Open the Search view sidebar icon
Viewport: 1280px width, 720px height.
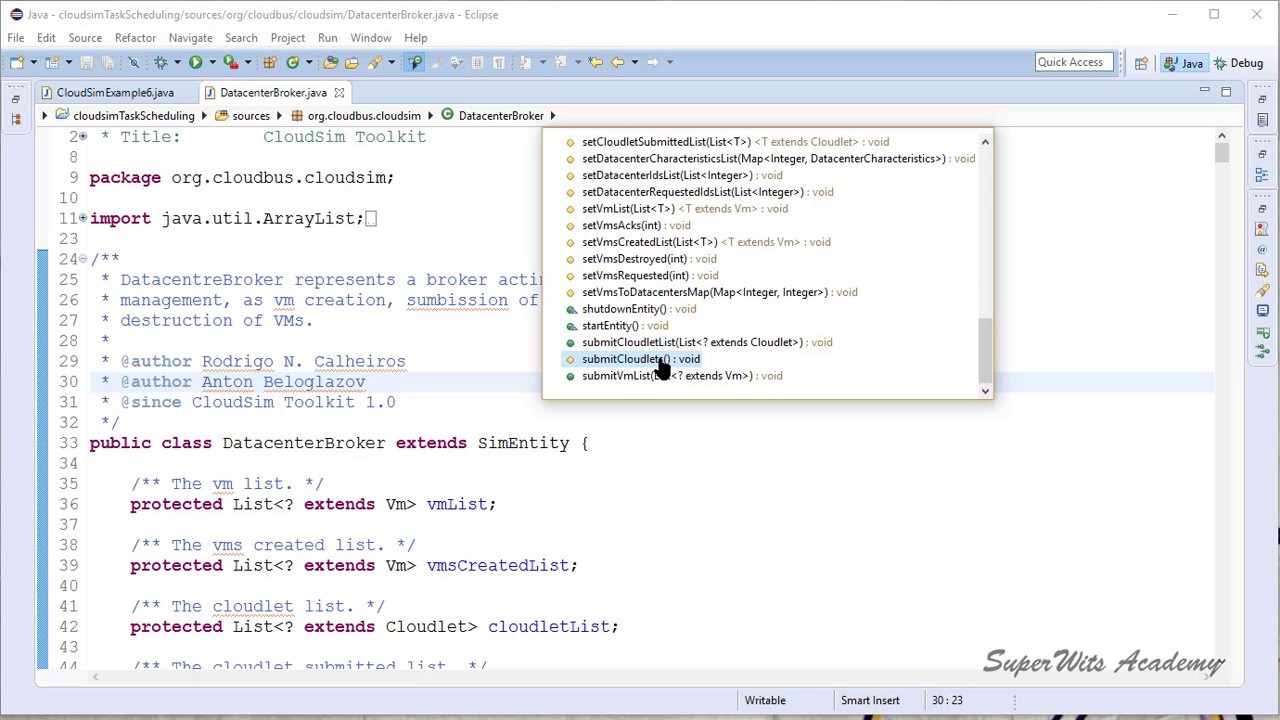(x=1262, y=290)
